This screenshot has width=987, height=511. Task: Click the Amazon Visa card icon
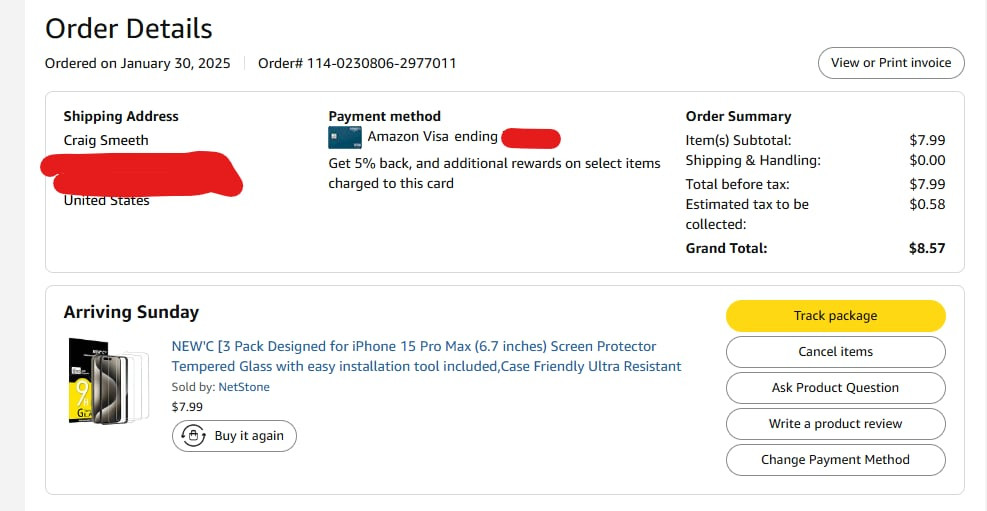click(344, 137)
